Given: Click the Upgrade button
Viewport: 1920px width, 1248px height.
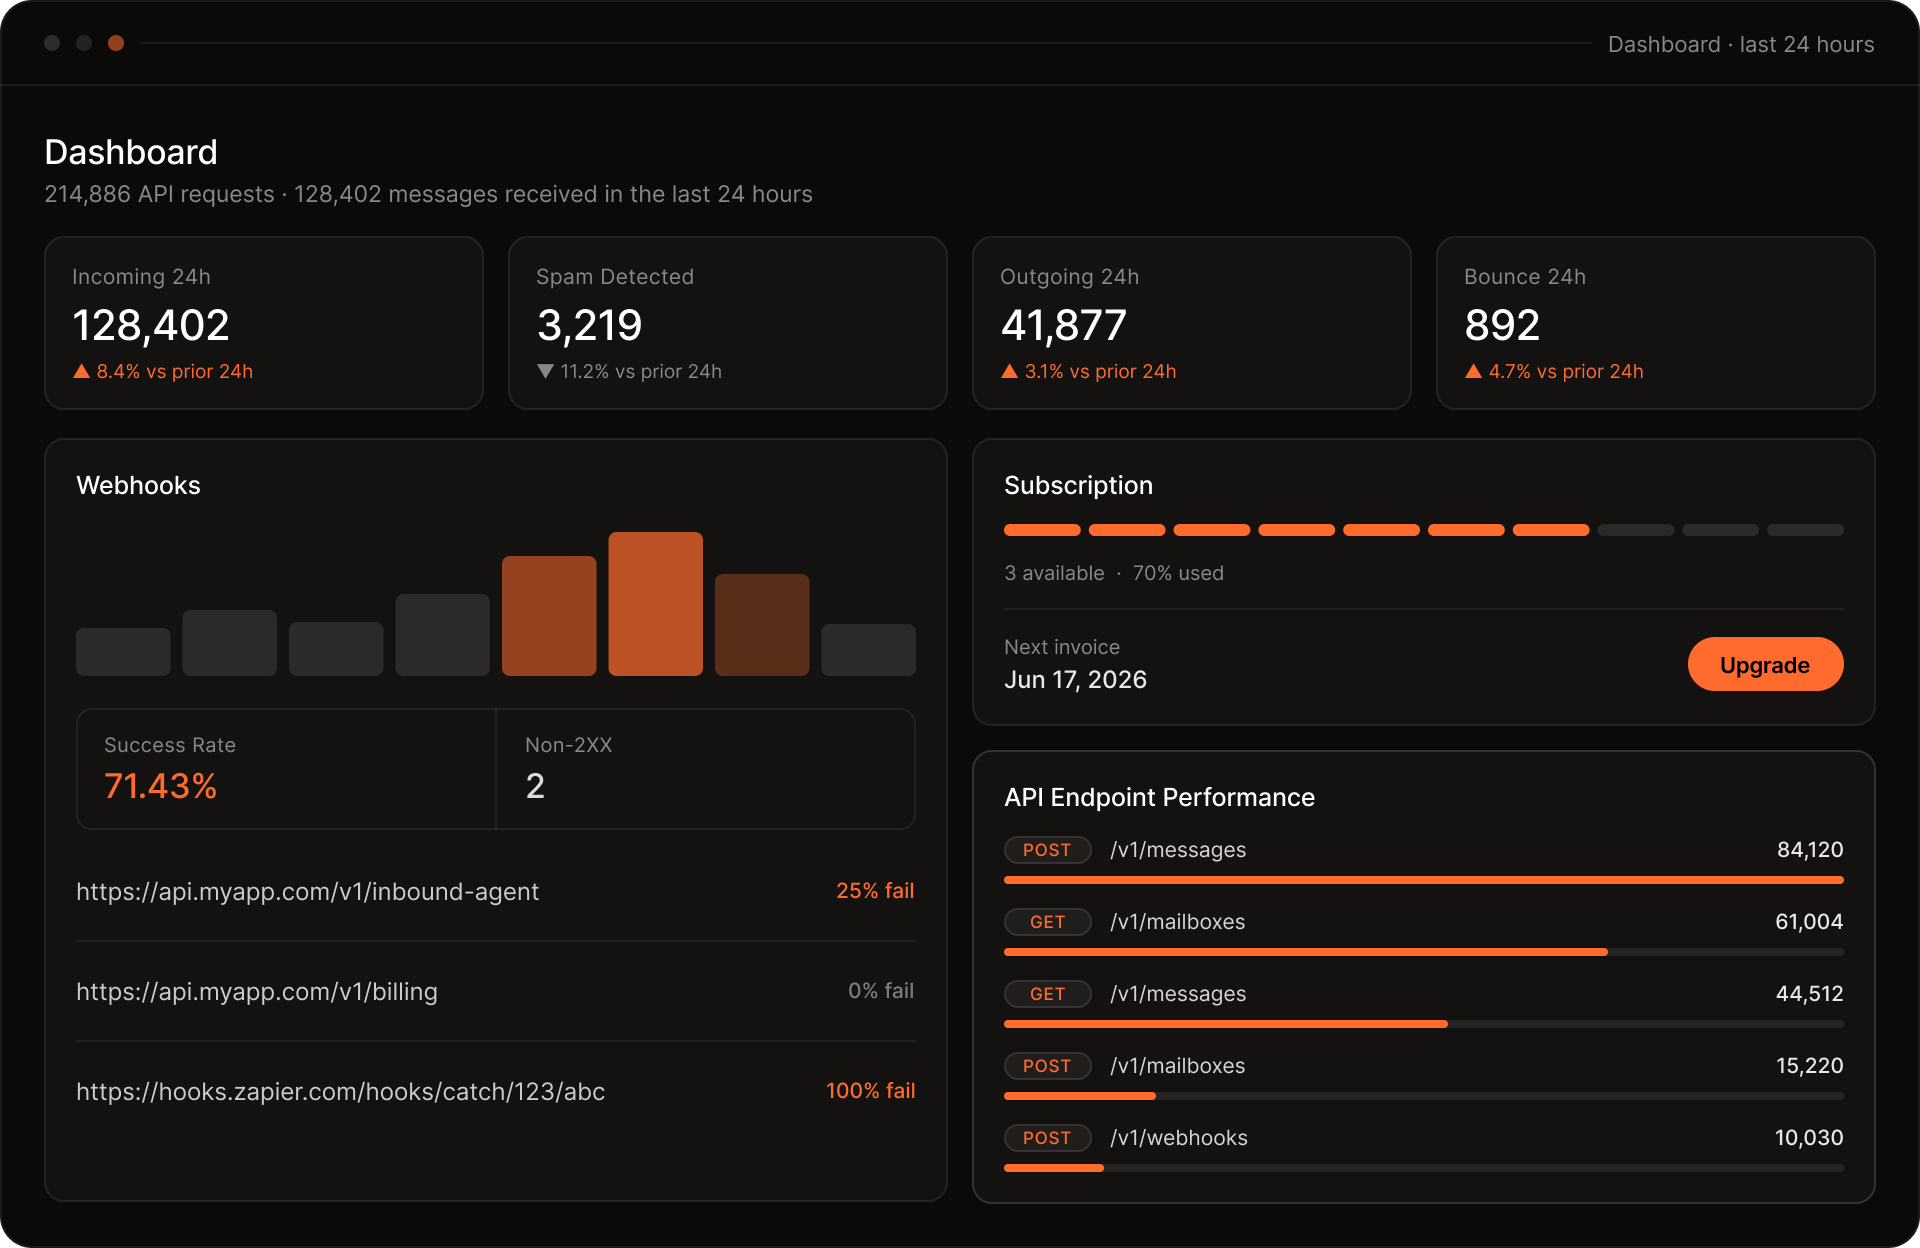Looking at the screenshot, I should point(1765,664).
